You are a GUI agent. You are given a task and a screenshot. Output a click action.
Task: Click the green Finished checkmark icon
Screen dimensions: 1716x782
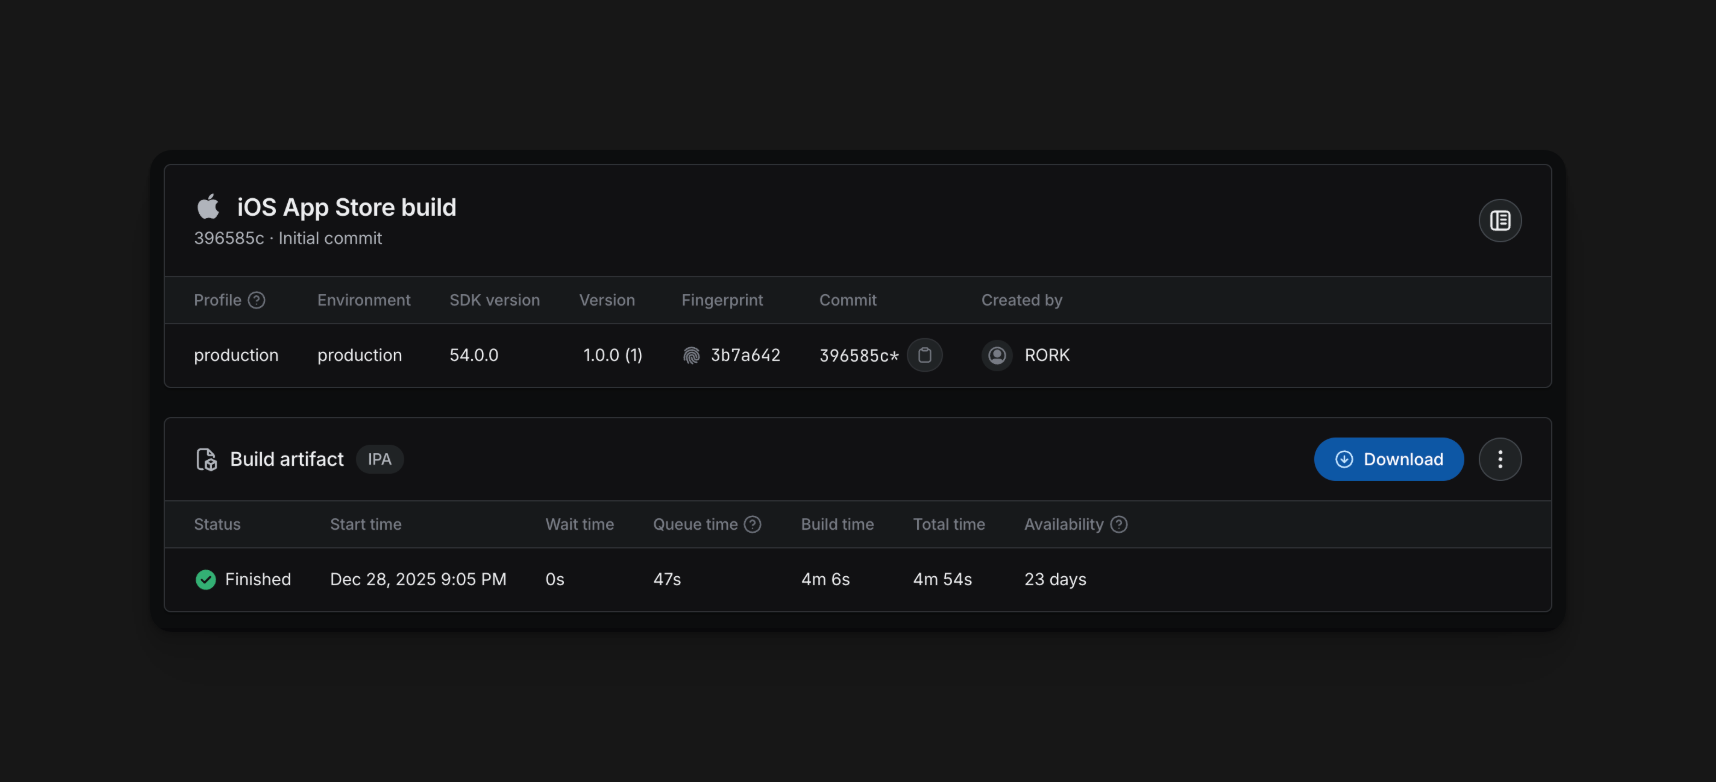(x=206, y=580)
